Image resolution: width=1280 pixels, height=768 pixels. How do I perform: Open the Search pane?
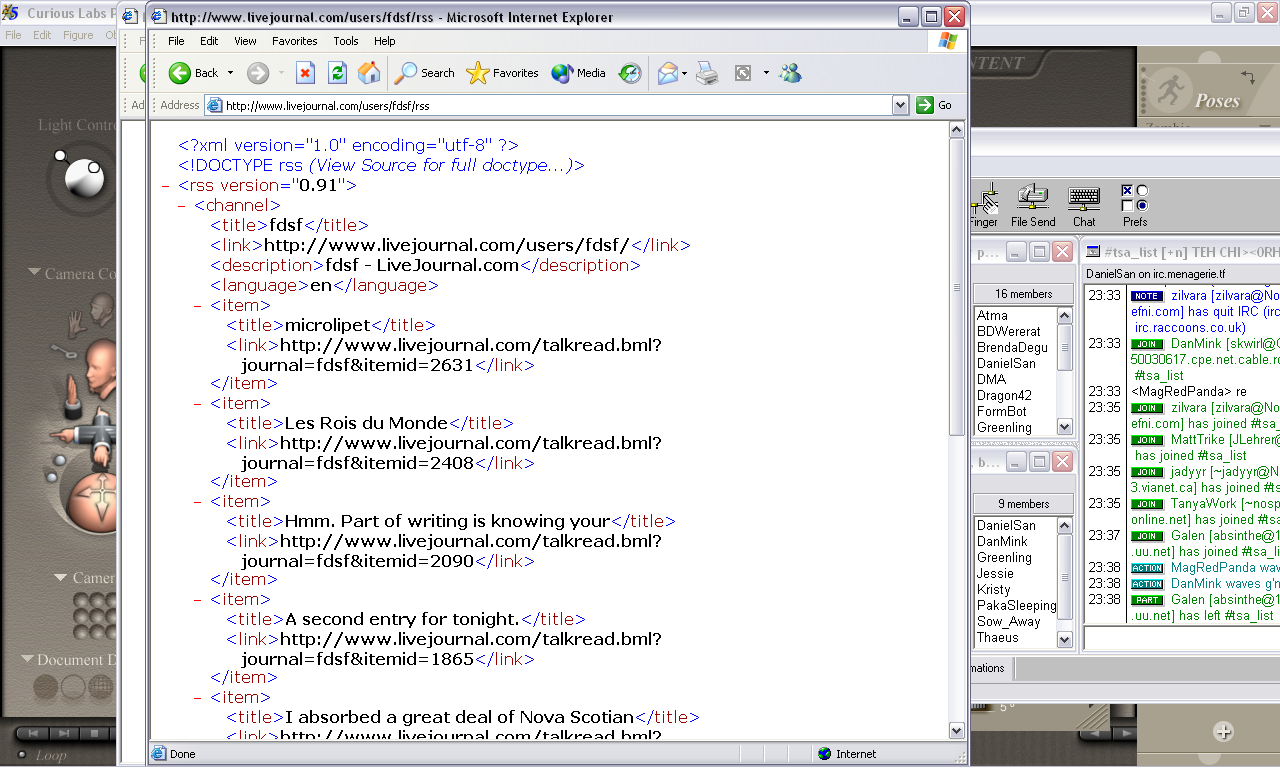425,73
